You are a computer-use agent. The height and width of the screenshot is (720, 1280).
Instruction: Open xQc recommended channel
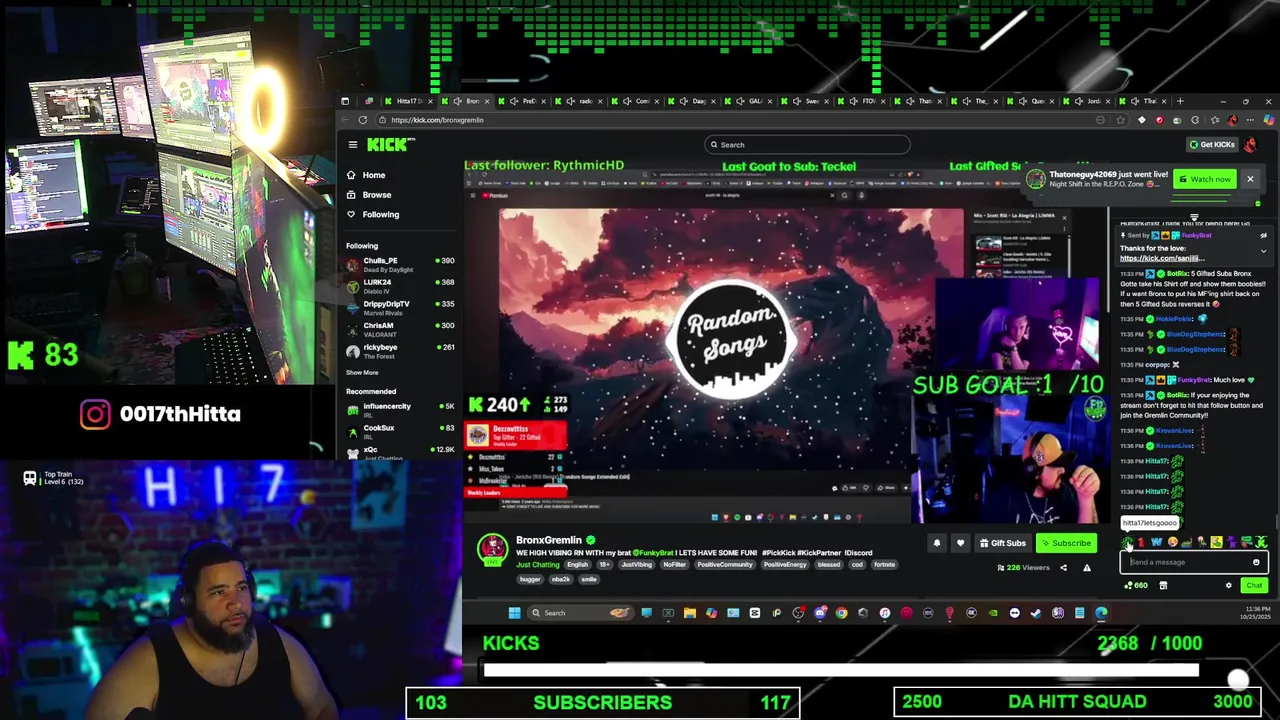pos(400,452)
